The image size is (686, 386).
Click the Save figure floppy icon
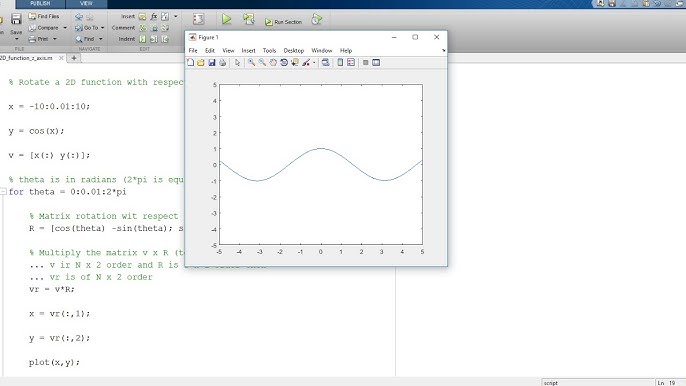[212, 63]
